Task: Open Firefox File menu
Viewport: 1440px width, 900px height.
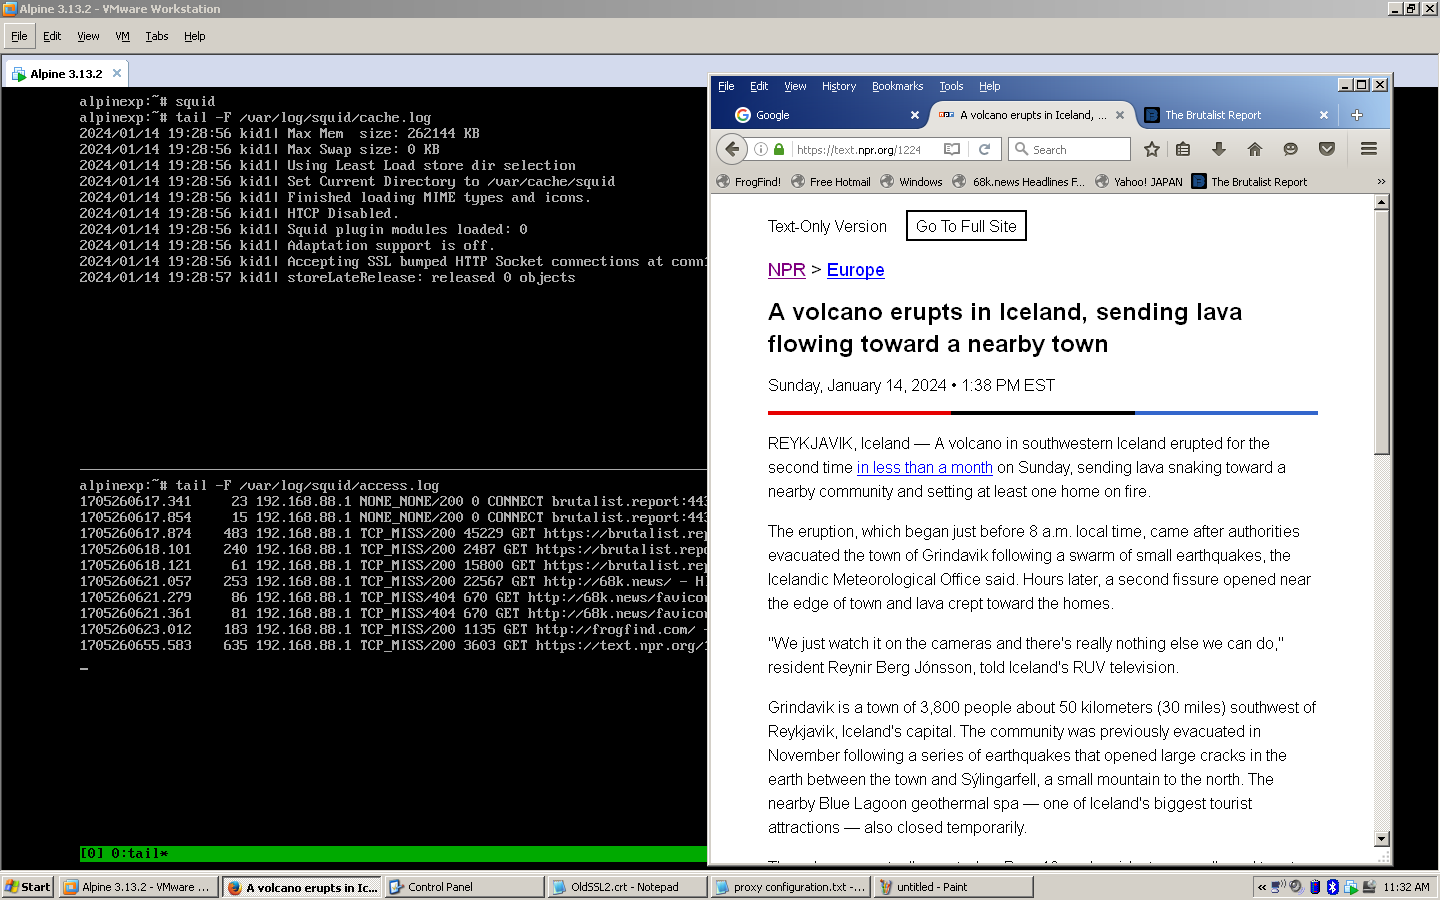Action: pos(726,86)
